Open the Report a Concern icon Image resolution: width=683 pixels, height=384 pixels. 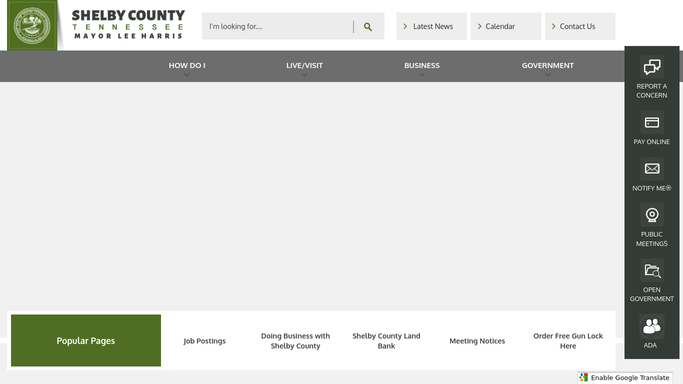point(652,67)
